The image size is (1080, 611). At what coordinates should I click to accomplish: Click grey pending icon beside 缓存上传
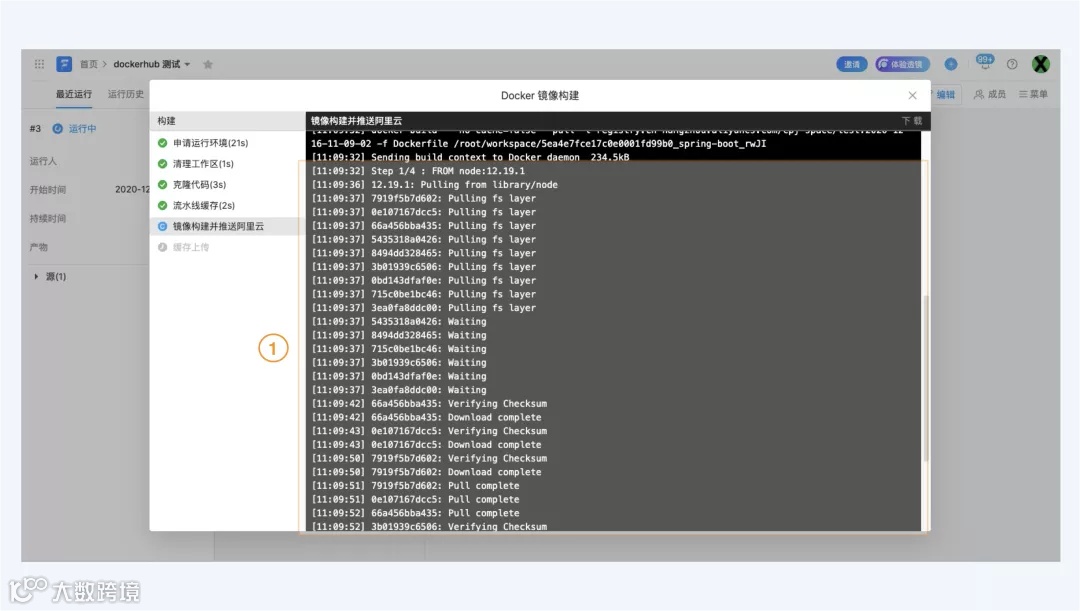tap(163, 247)
